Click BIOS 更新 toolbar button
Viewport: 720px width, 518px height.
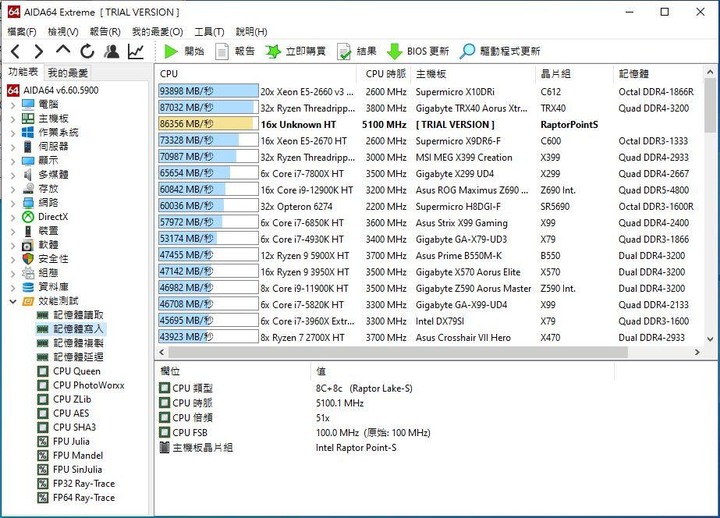418,51
